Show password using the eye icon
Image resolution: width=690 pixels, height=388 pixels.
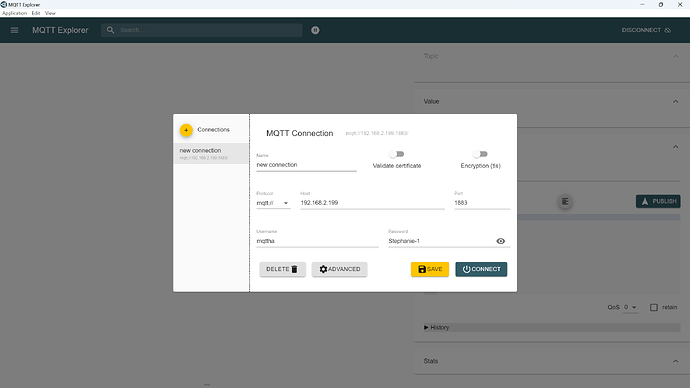tap(500, 241)
